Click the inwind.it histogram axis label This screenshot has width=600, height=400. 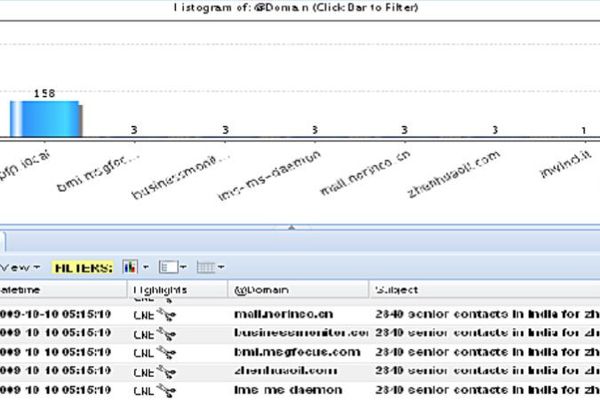pos(566,164)
